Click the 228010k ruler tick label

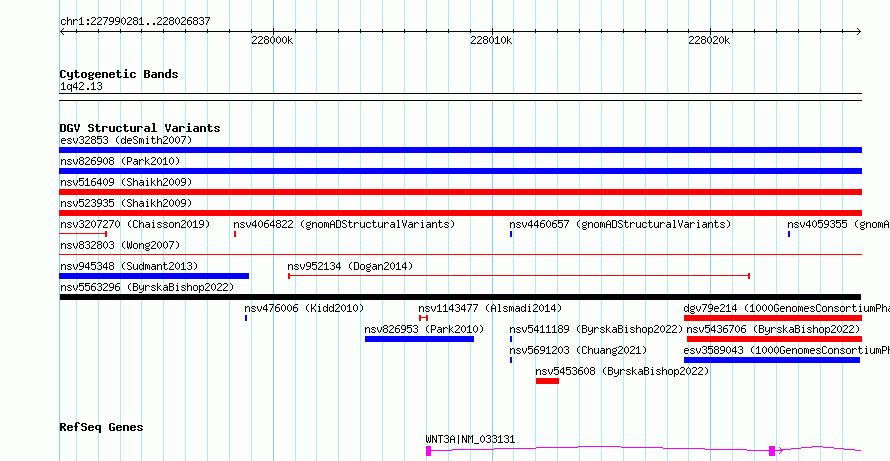[x=492, y=41]
